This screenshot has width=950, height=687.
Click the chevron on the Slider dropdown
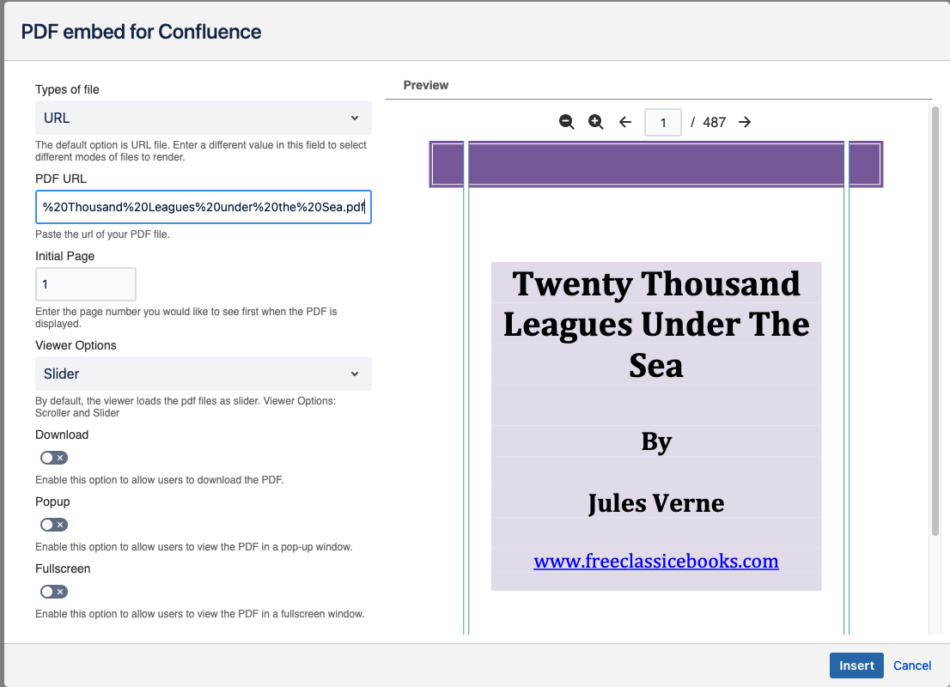pyautogui.click(x=354, y=374)
